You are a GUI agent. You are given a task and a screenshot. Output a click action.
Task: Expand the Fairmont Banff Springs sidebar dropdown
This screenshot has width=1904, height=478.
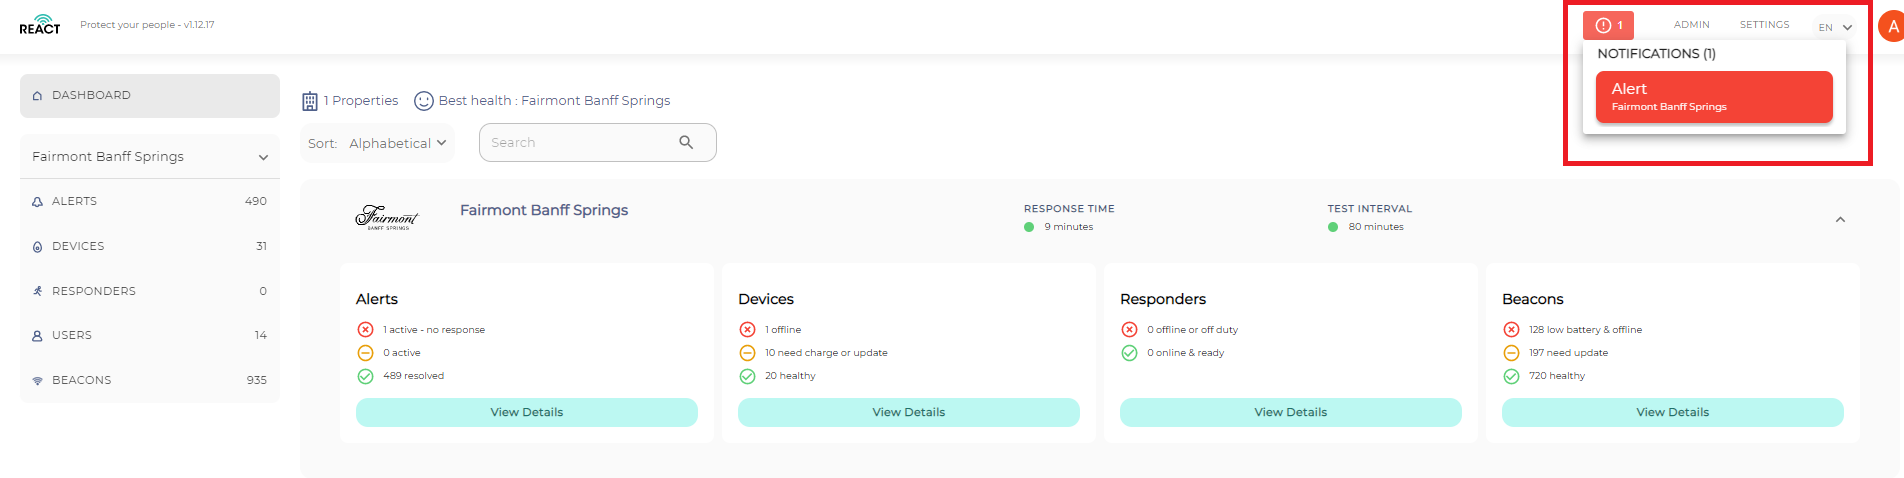(x=150, y=157)
